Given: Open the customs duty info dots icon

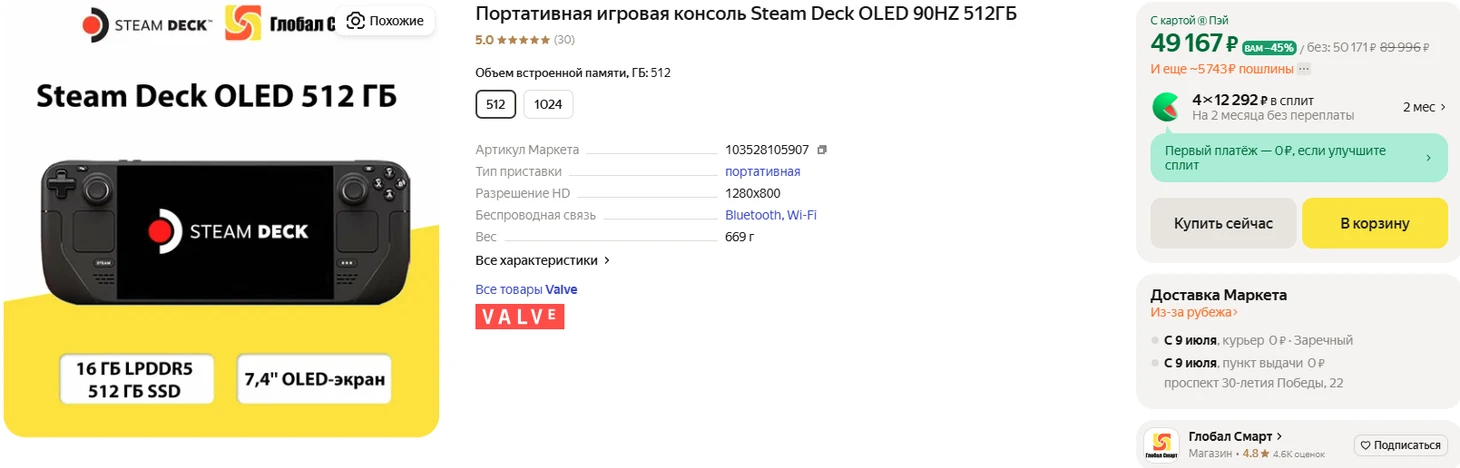Looking at the screenshot, I should (x=1304, y=69).
